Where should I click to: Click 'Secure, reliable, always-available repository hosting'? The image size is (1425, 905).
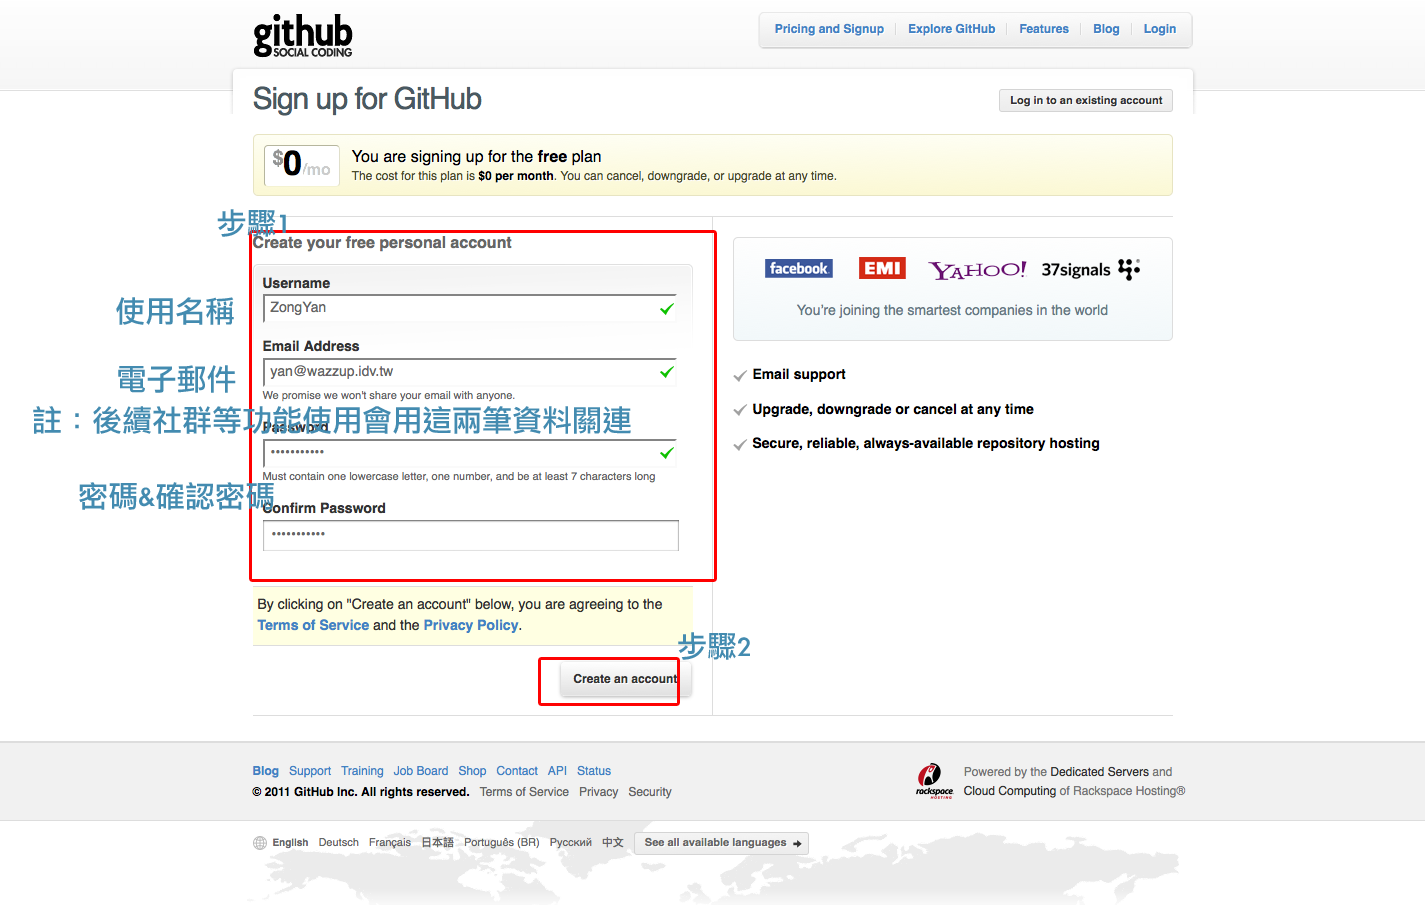[926, 443]
